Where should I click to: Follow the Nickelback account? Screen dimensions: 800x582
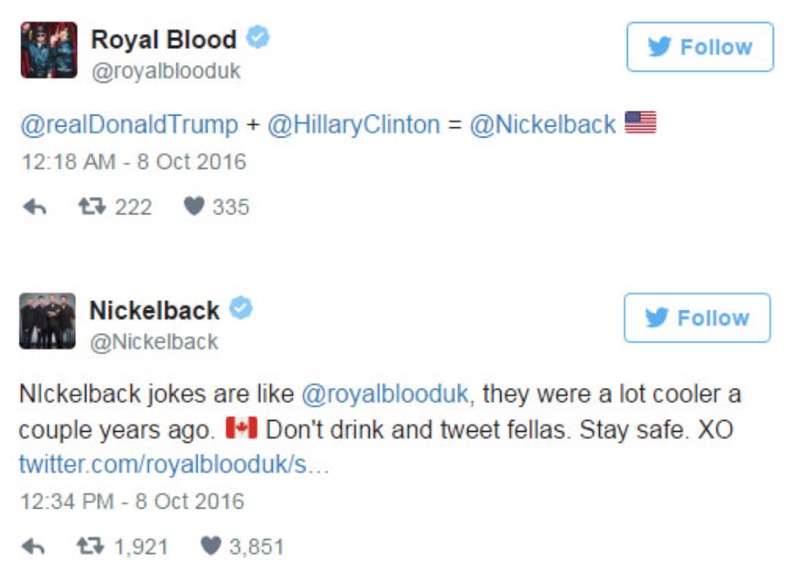click(697, 318)
